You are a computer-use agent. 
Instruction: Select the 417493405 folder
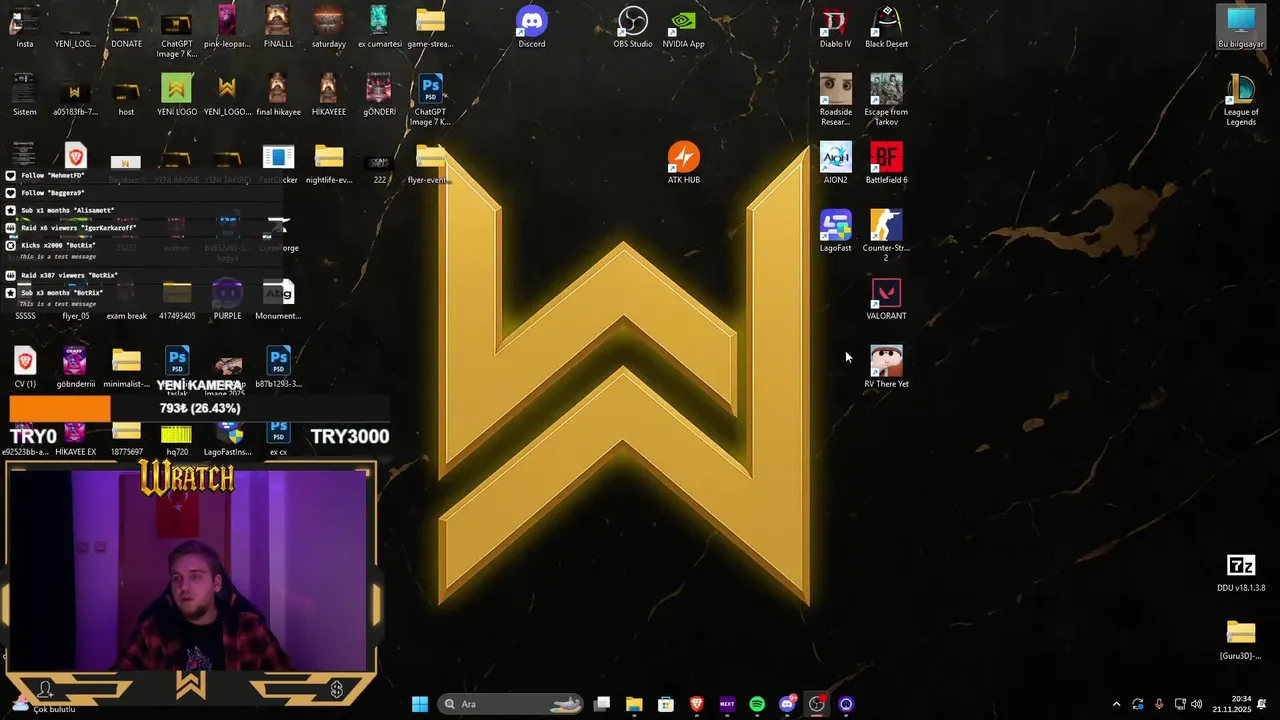click(177, 299)
